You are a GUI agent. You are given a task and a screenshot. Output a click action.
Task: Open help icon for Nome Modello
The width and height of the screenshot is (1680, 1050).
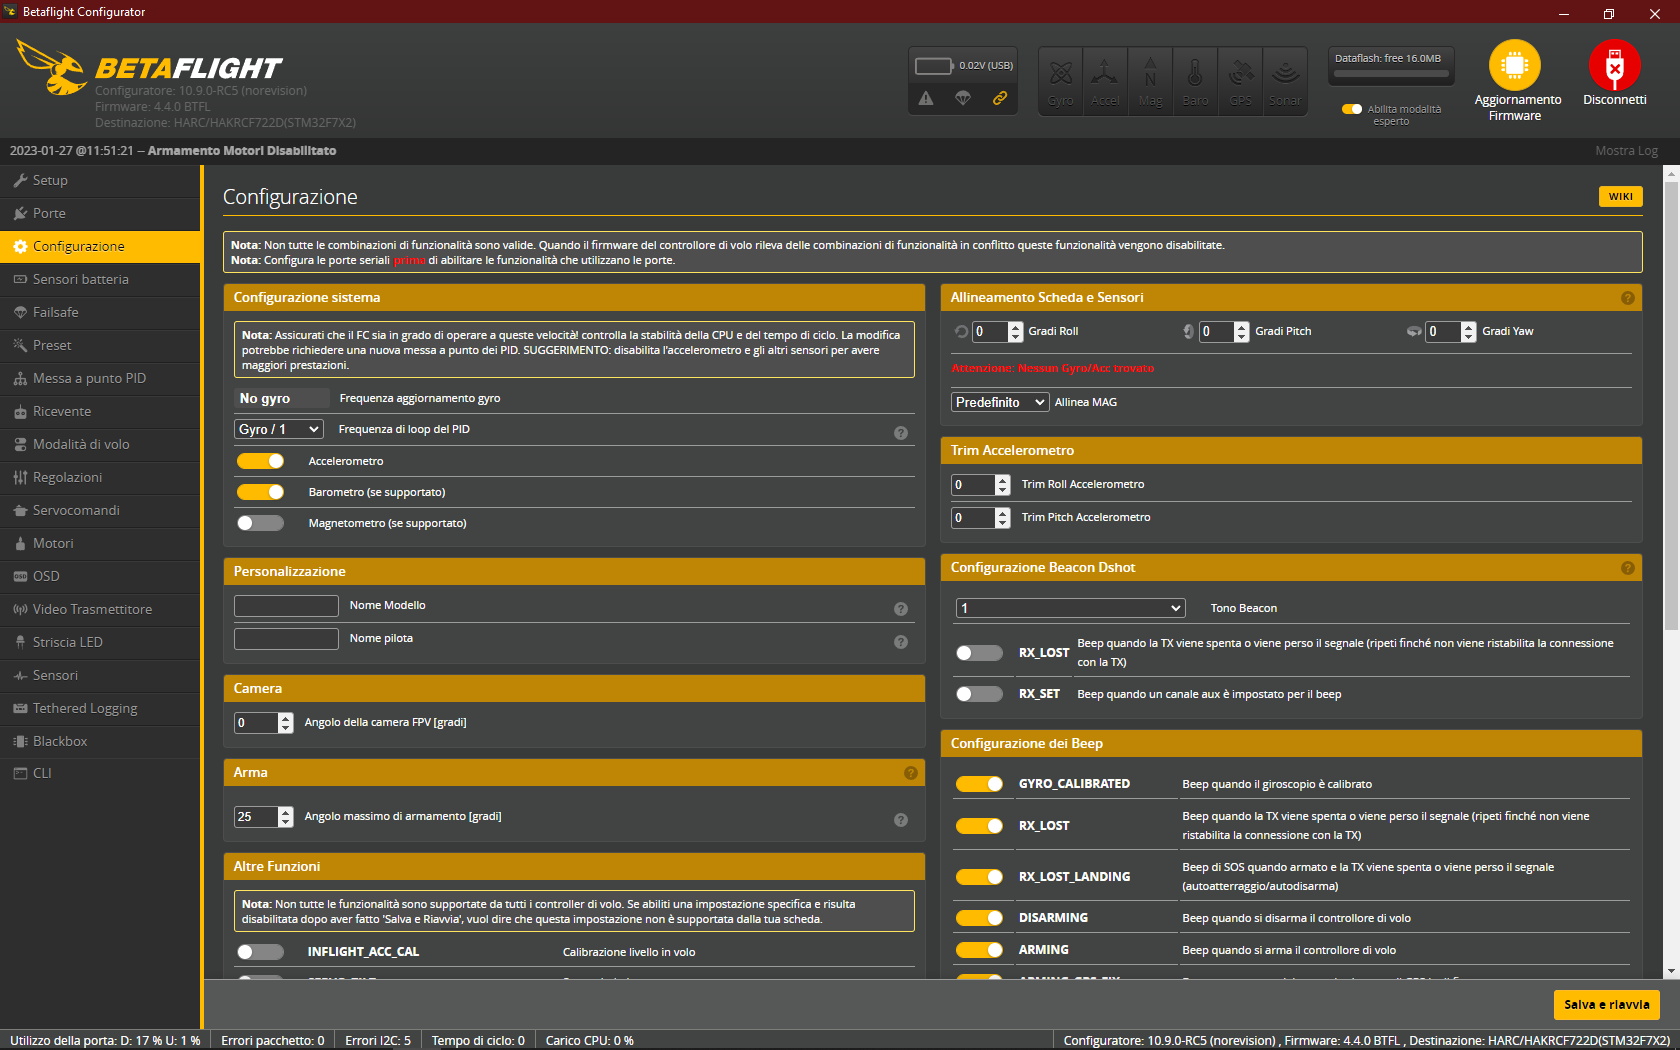pyautogui.click(x=901, y=609)
